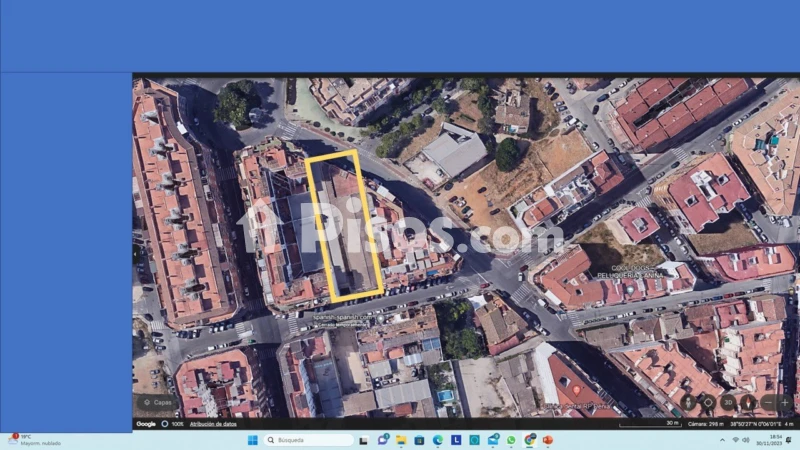This screenshot has width=800, height=450.
Task: Open the Mail app in taskbar
Action: tap(493, 440)
